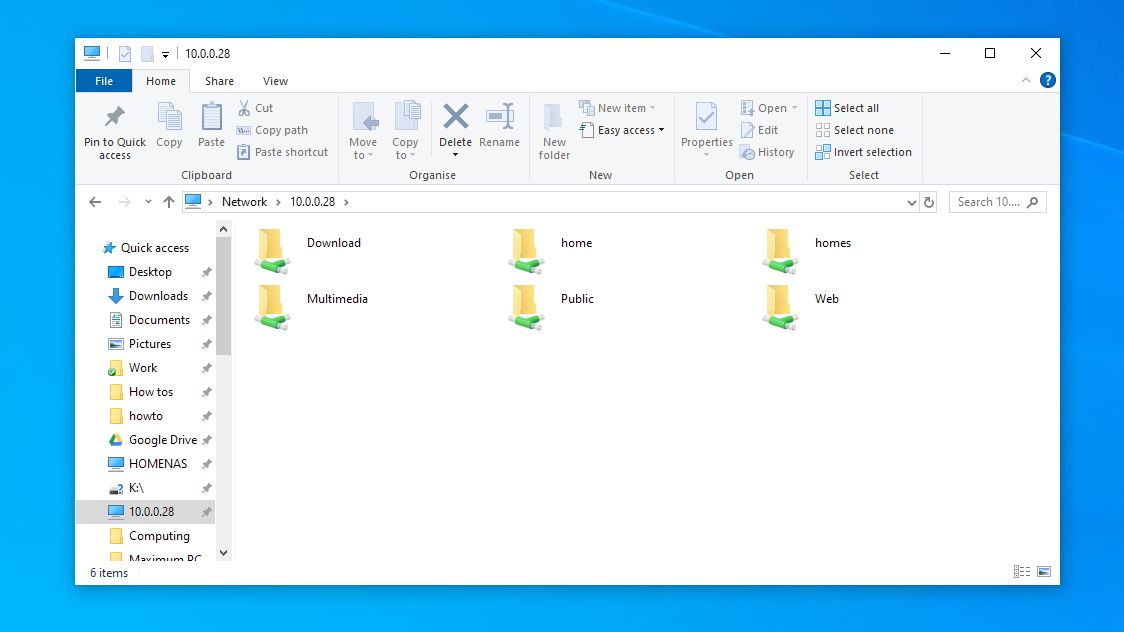Open the File menu
Viewport: 1124px width, 632px height.
pos(103,81)
